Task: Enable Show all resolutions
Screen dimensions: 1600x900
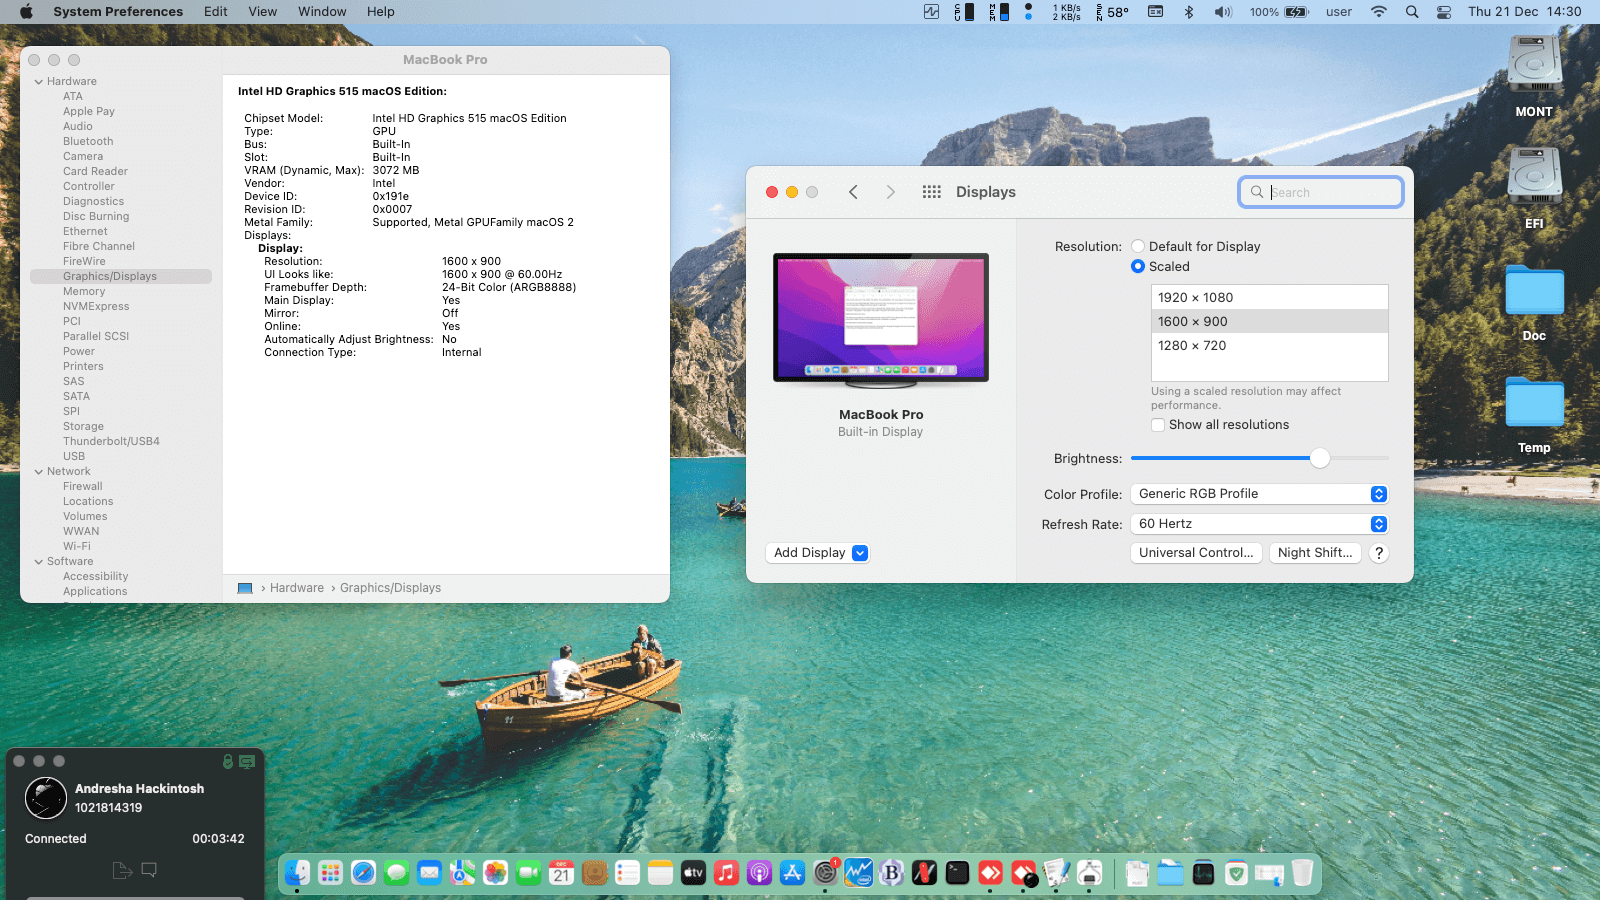Action: tap(1158, 424)
